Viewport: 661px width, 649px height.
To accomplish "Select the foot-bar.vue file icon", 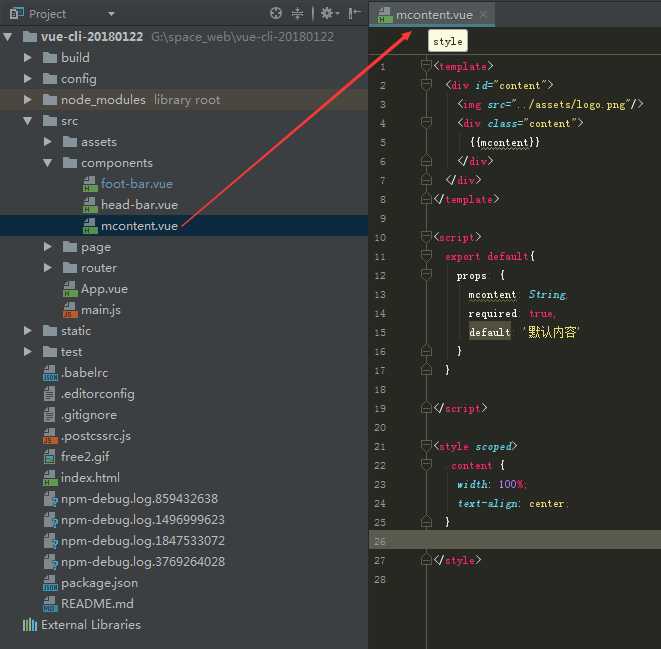I will [x=90, y=184].
